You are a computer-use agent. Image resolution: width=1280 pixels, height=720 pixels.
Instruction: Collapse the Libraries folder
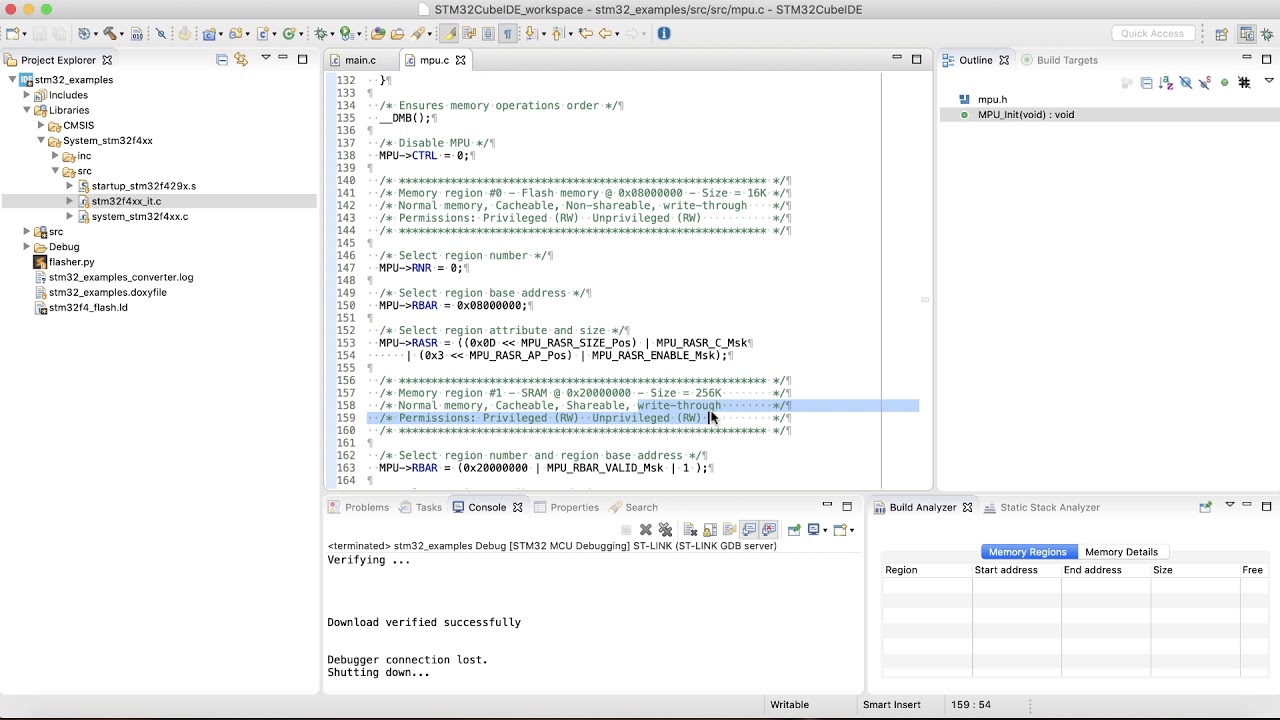27,110
